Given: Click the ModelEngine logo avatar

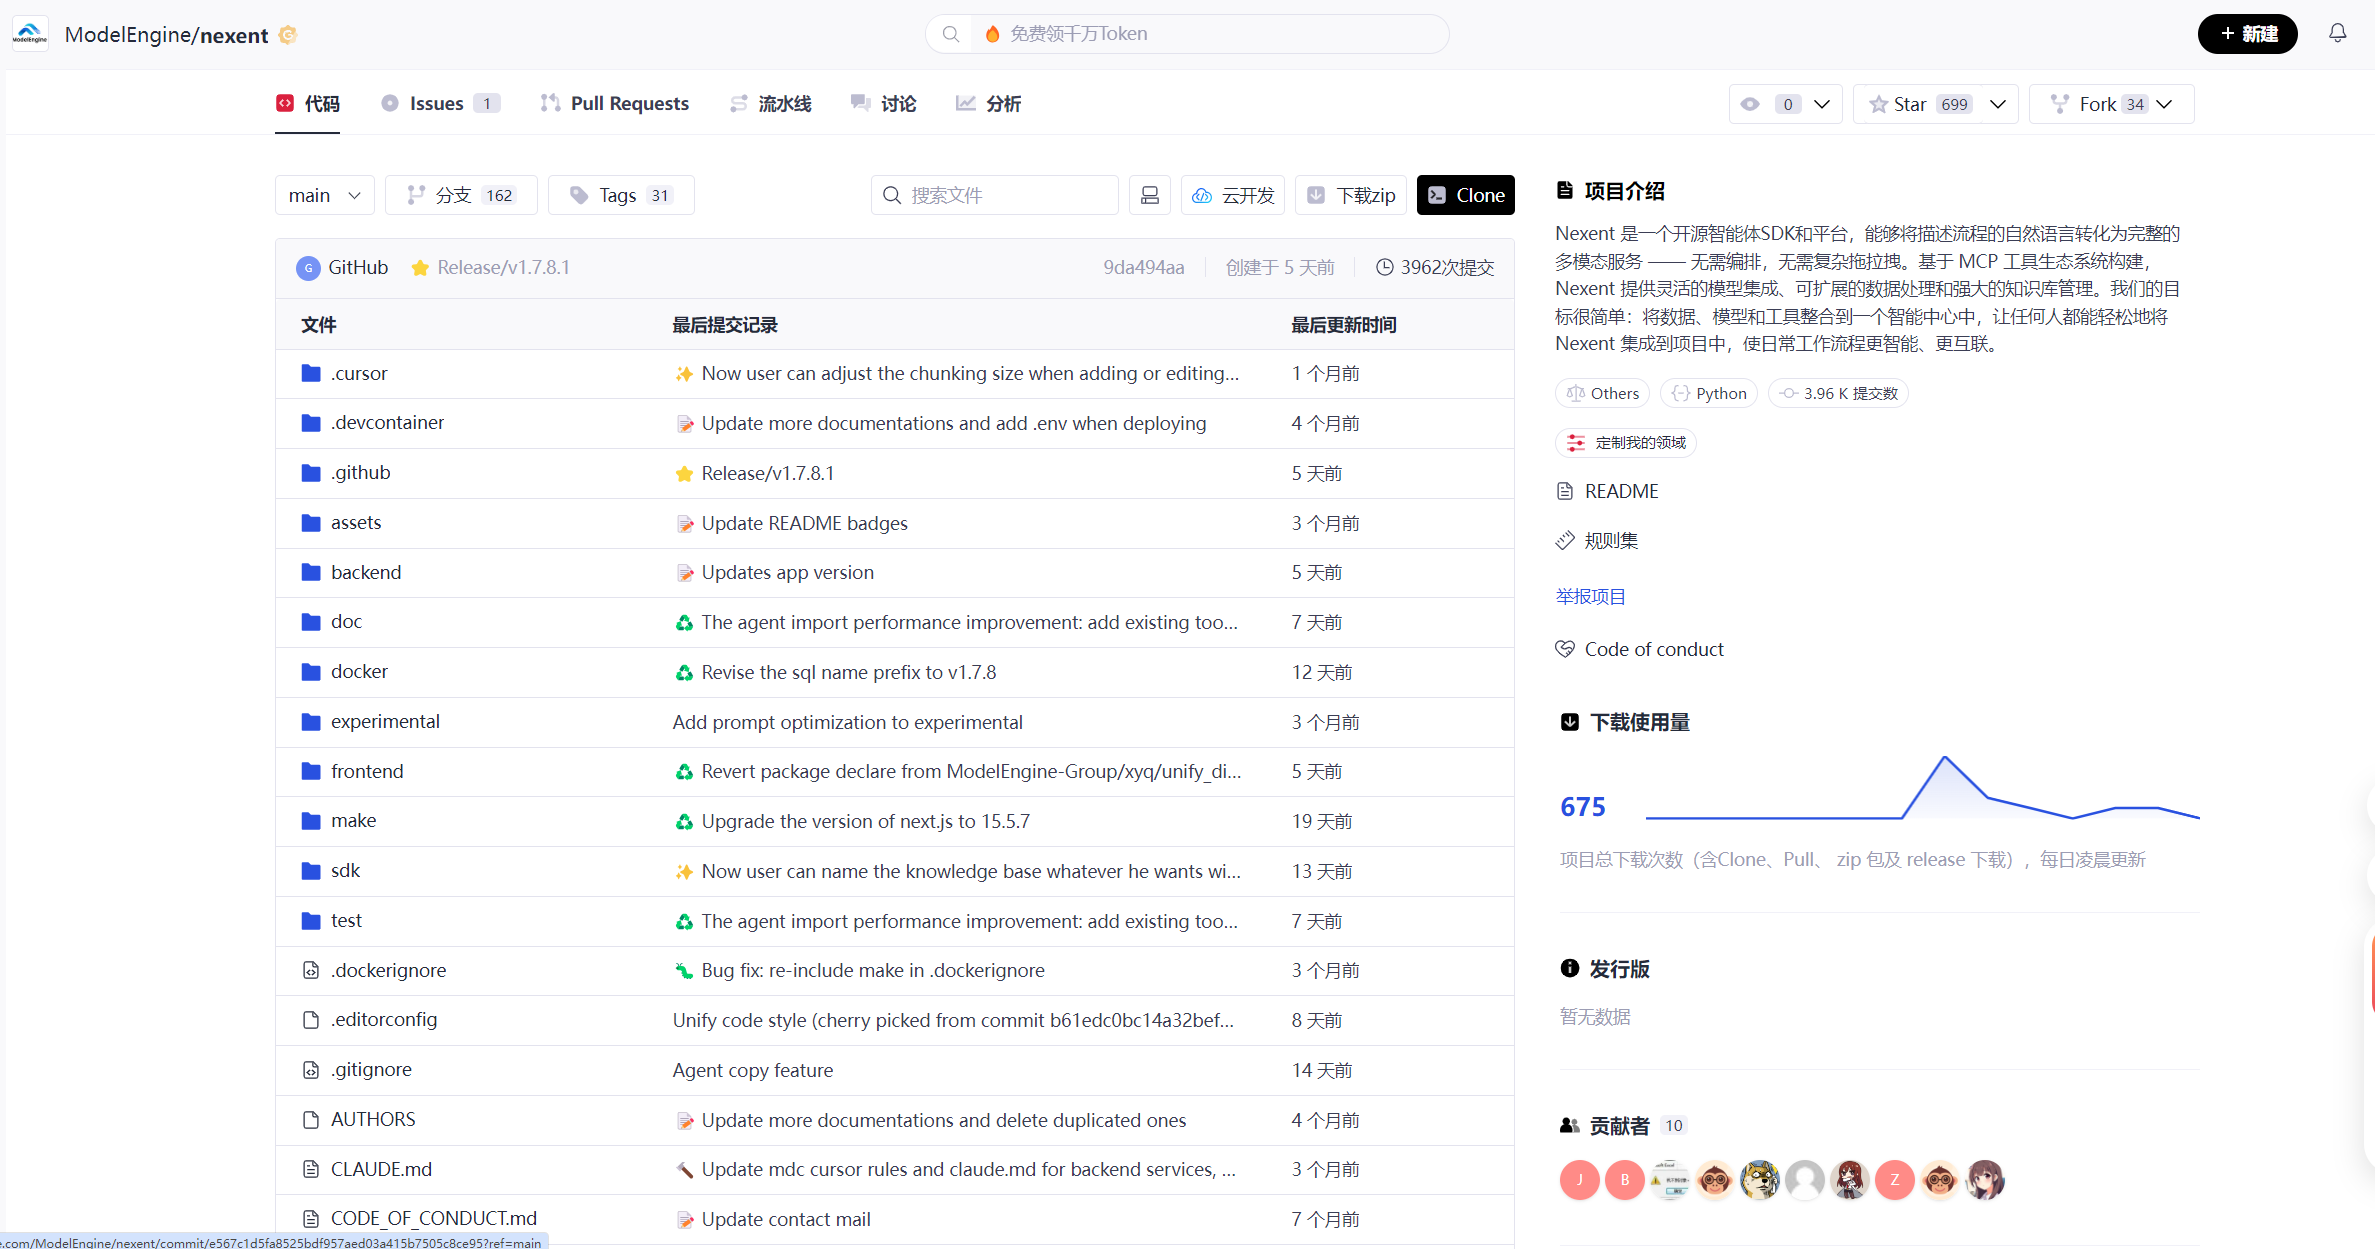Looking at the screenshot, I should coord(30,35).
